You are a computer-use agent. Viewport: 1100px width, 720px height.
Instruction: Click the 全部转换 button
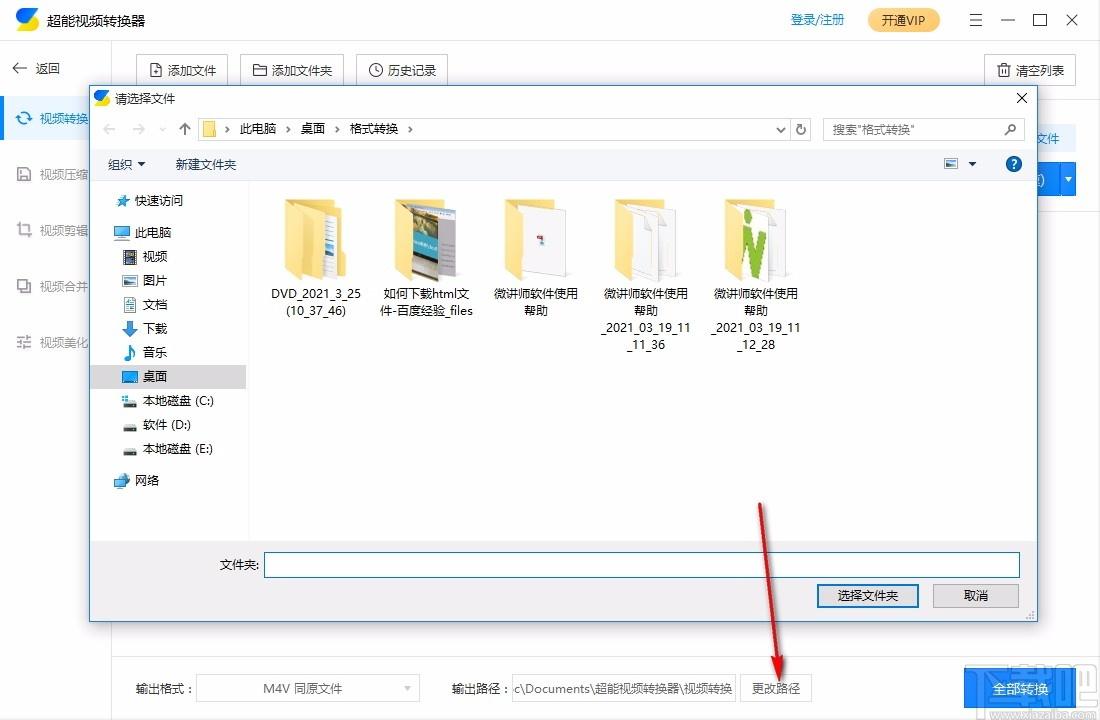[x=1019, y=688]
